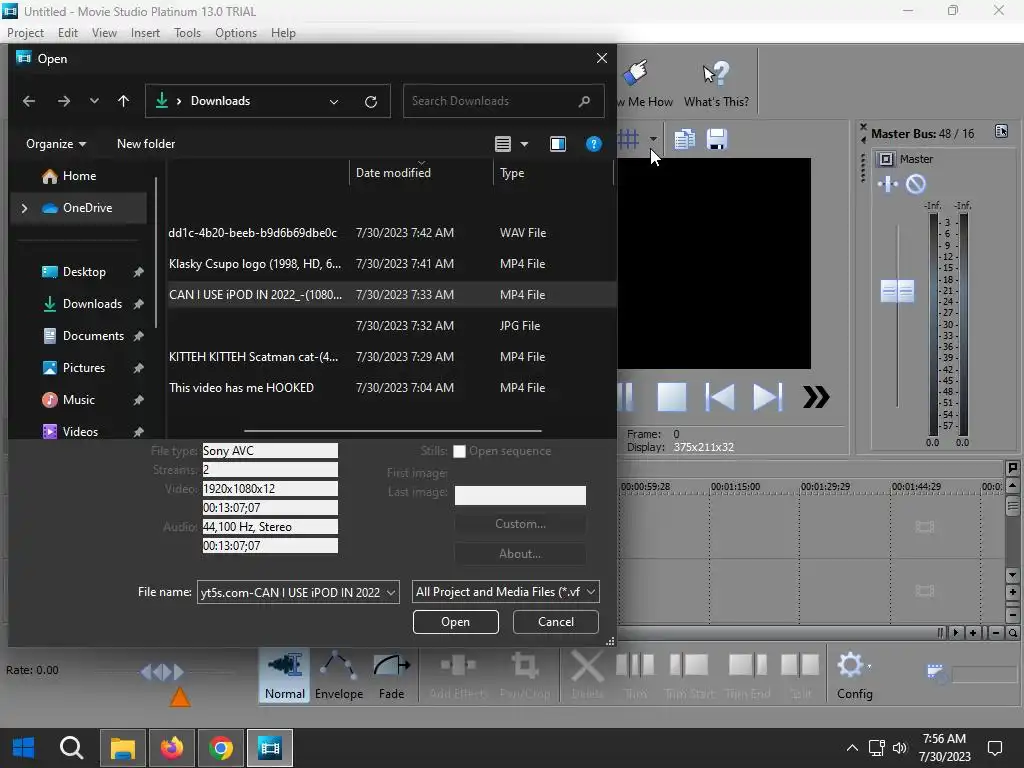
Task: Open the Edit menu
Action: click(x=67, y=33)
